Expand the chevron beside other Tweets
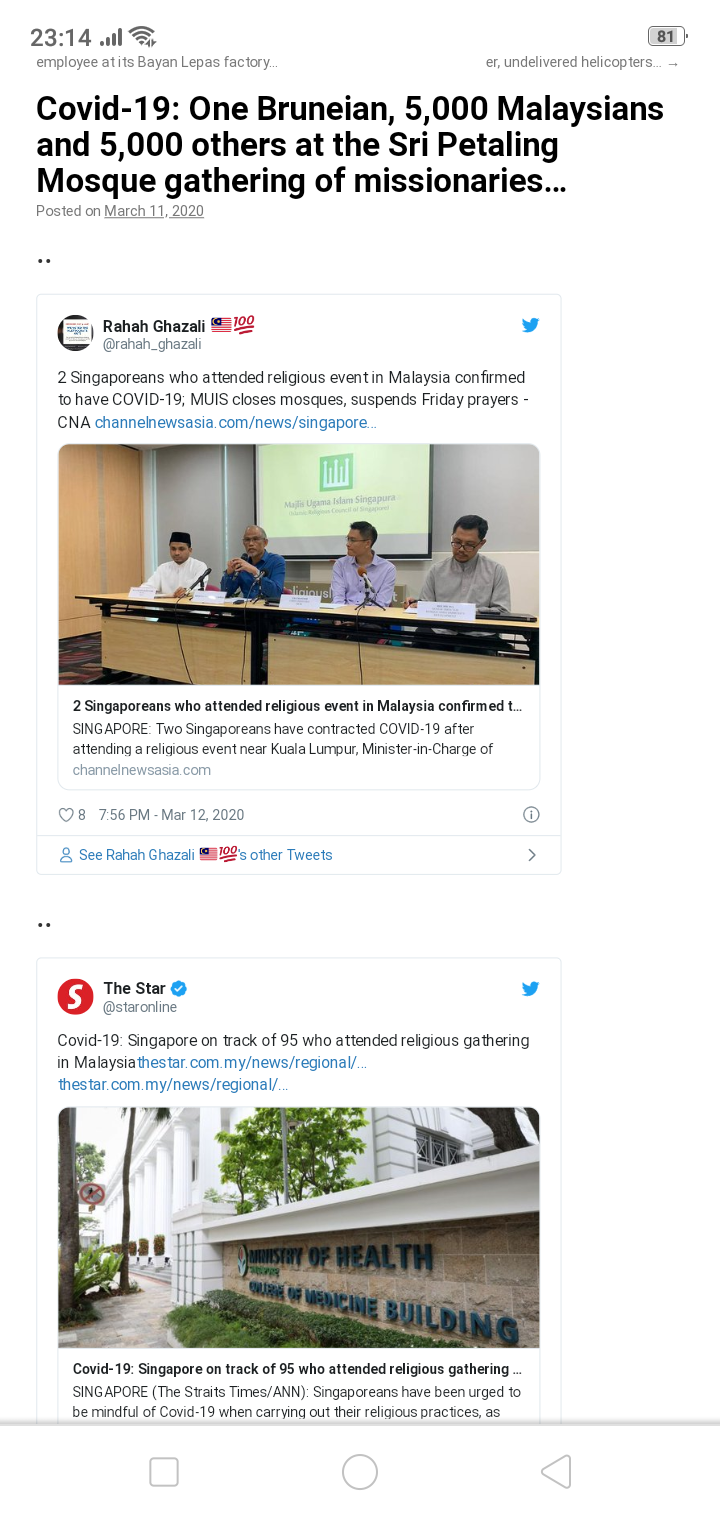 coord(532,855)
